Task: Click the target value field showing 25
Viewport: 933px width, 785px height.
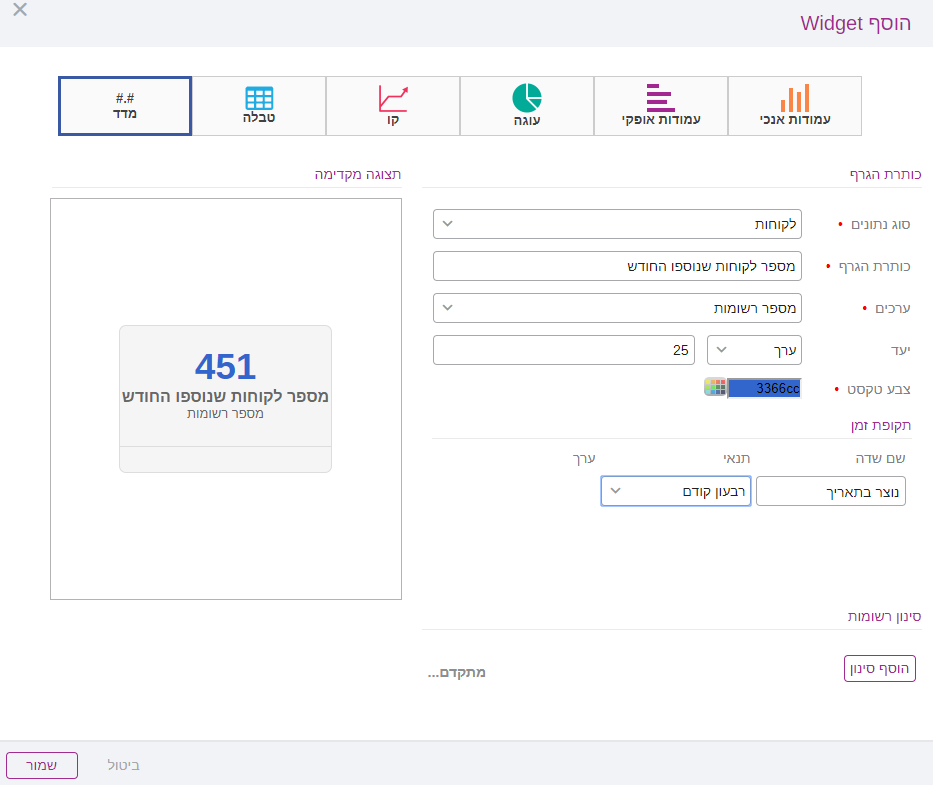Action: (564, 350)
